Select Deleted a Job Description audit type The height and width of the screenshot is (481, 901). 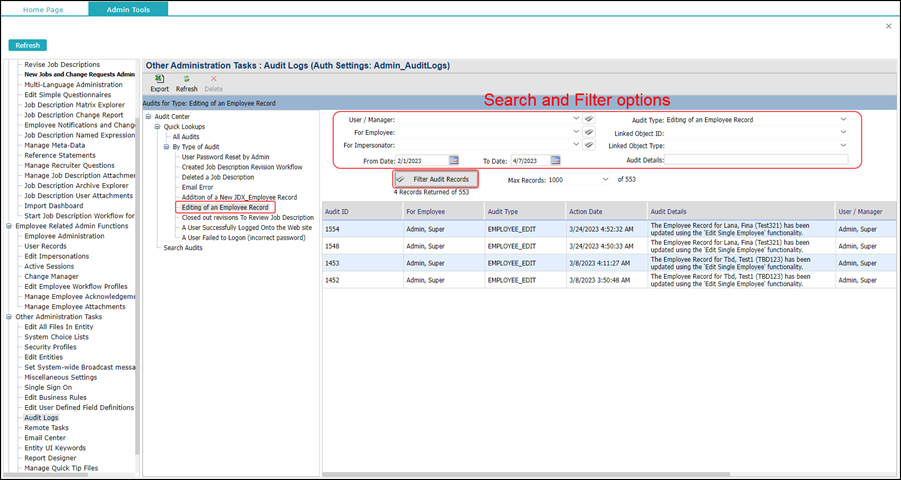pyautogui.click(x=218, y=177)
